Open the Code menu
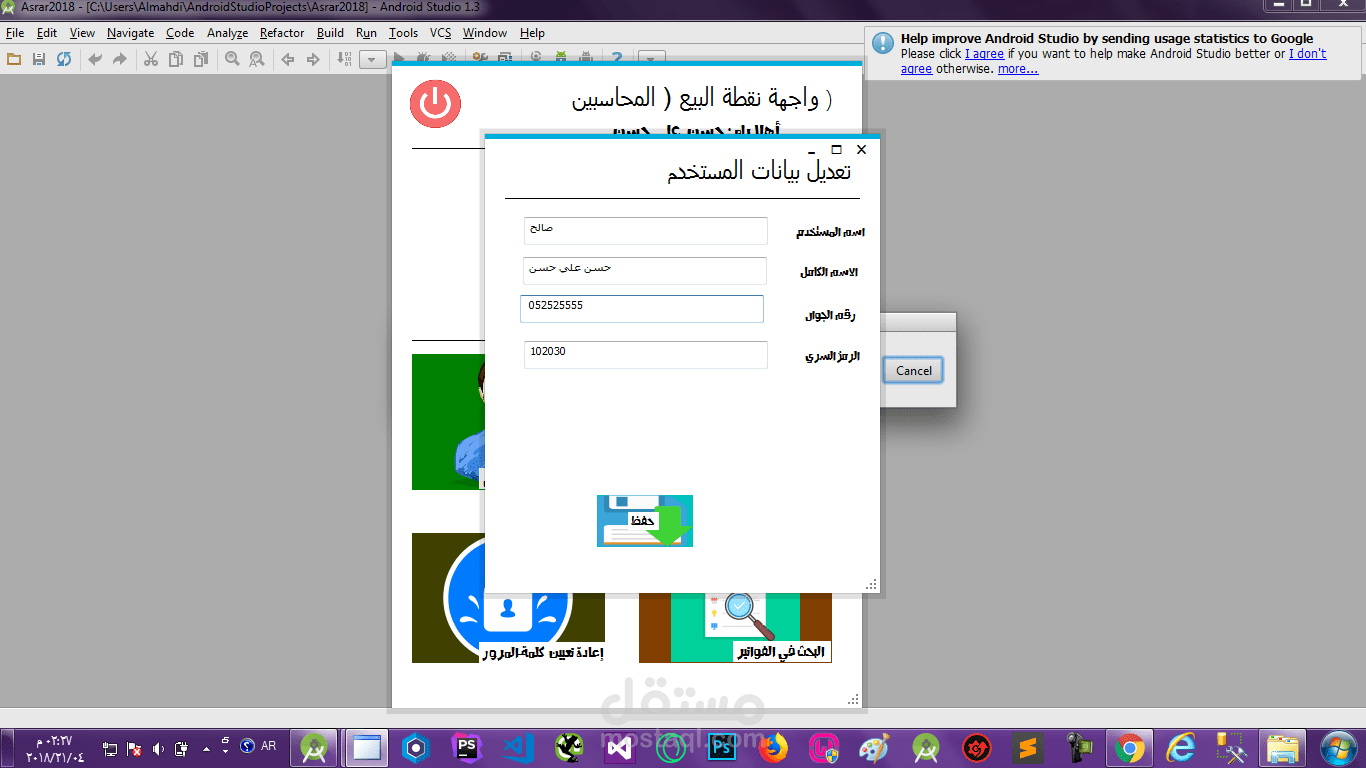Viewport: 1366px width, 768px height. tap(180, 33)
